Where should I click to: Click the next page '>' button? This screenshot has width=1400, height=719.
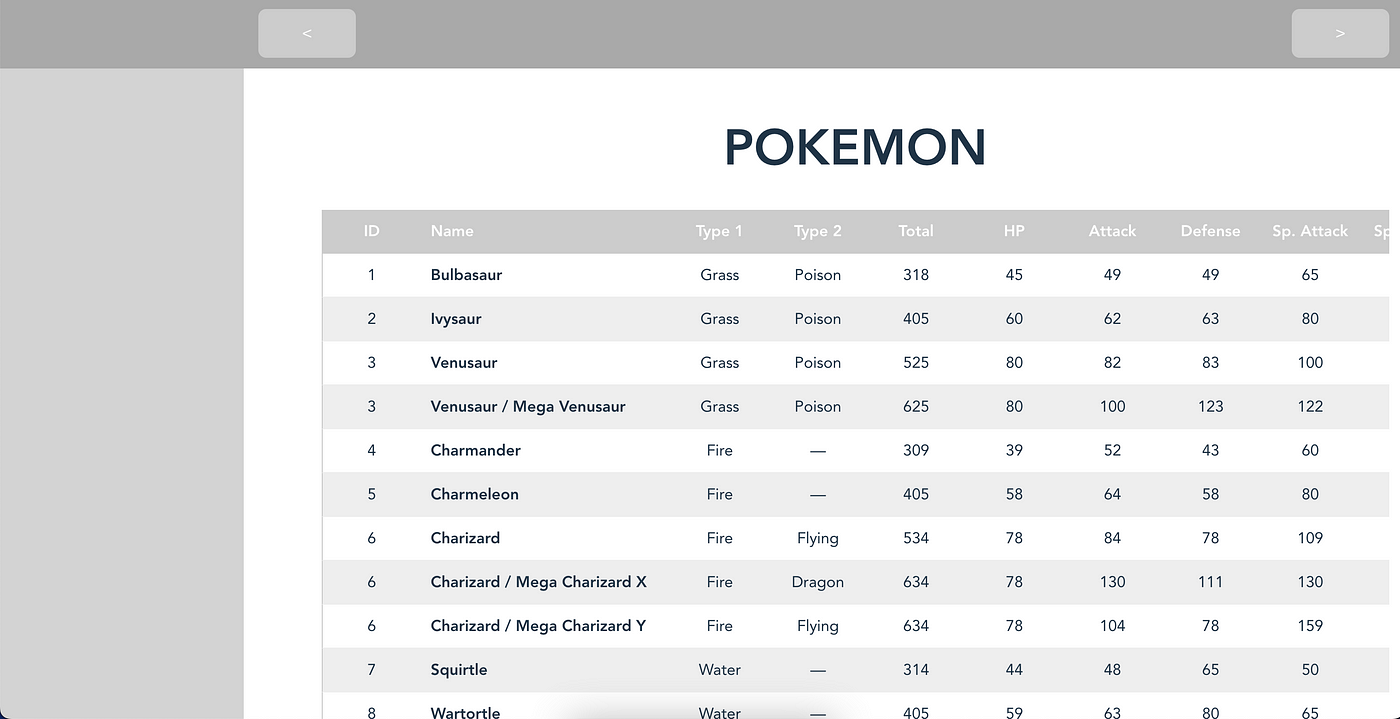pyautogui.click(x=1340, y=33)
